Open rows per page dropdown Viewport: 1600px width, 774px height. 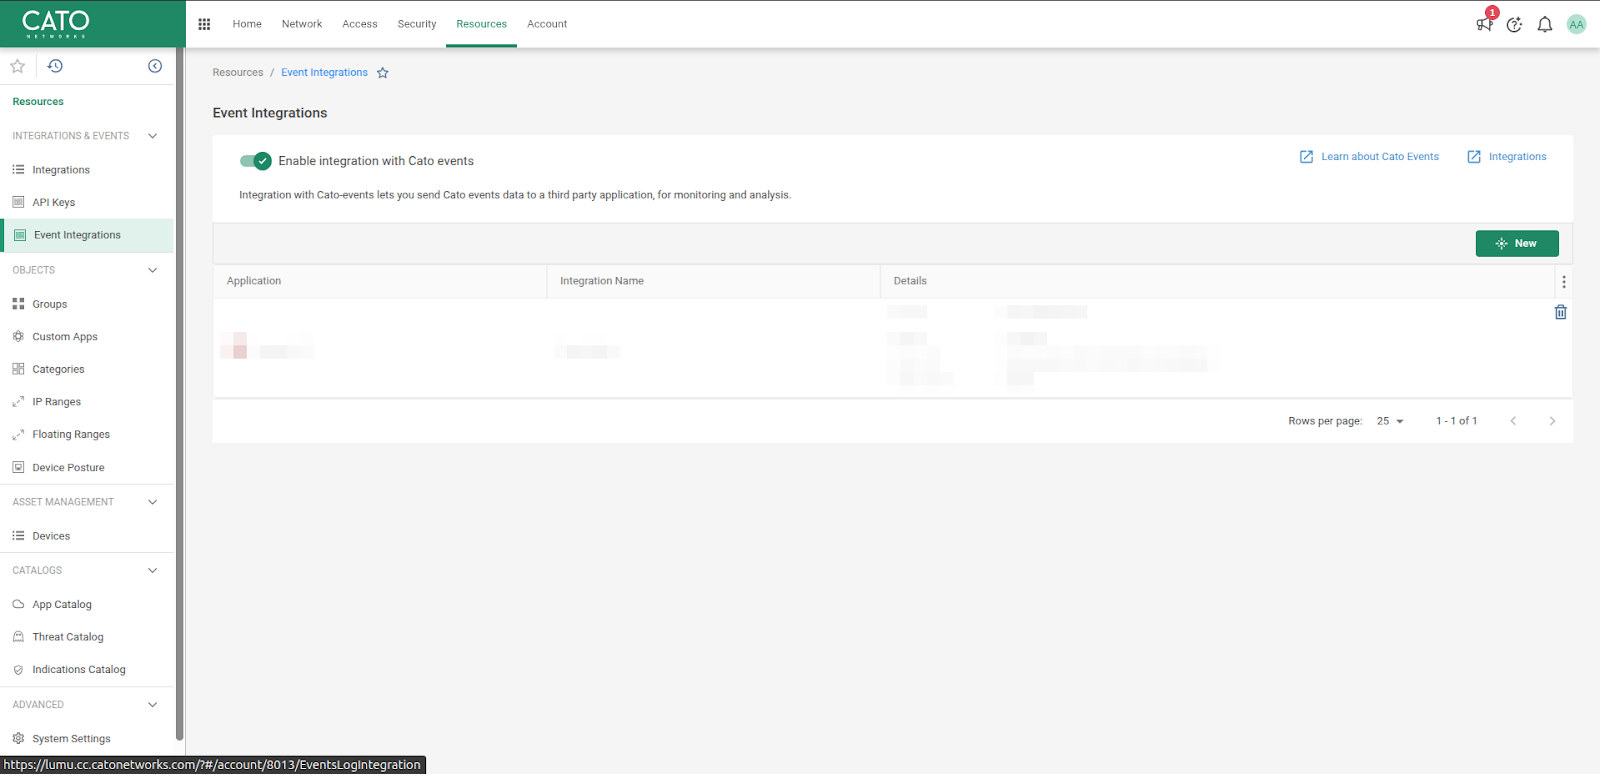pyautogui.click(x=1390, y=421)
